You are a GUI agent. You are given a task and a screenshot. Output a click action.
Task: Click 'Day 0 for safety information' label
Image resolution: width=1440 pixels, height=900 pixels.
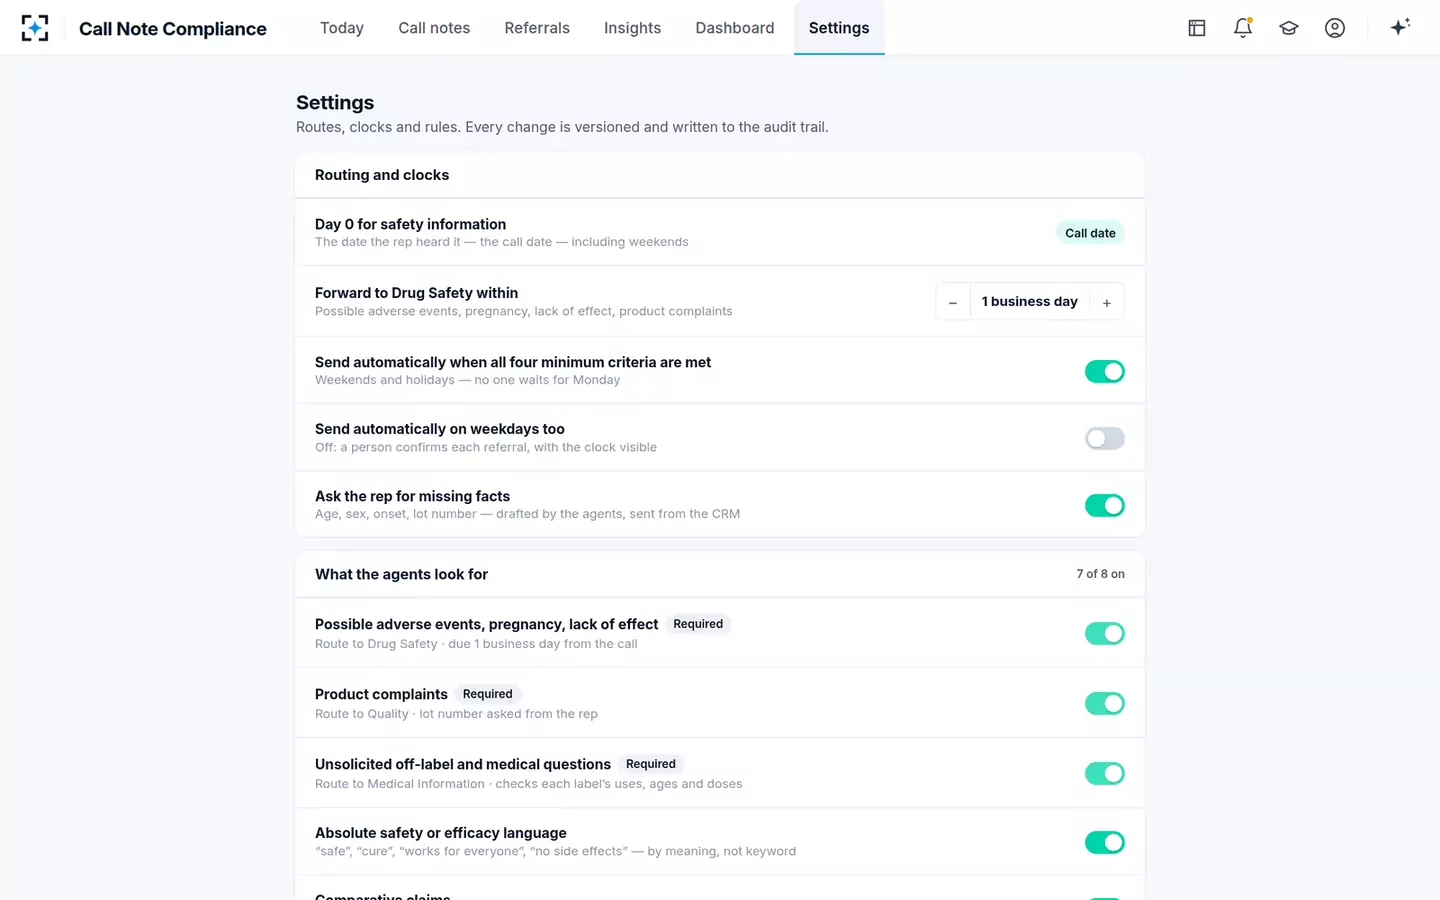click(410, 224)
